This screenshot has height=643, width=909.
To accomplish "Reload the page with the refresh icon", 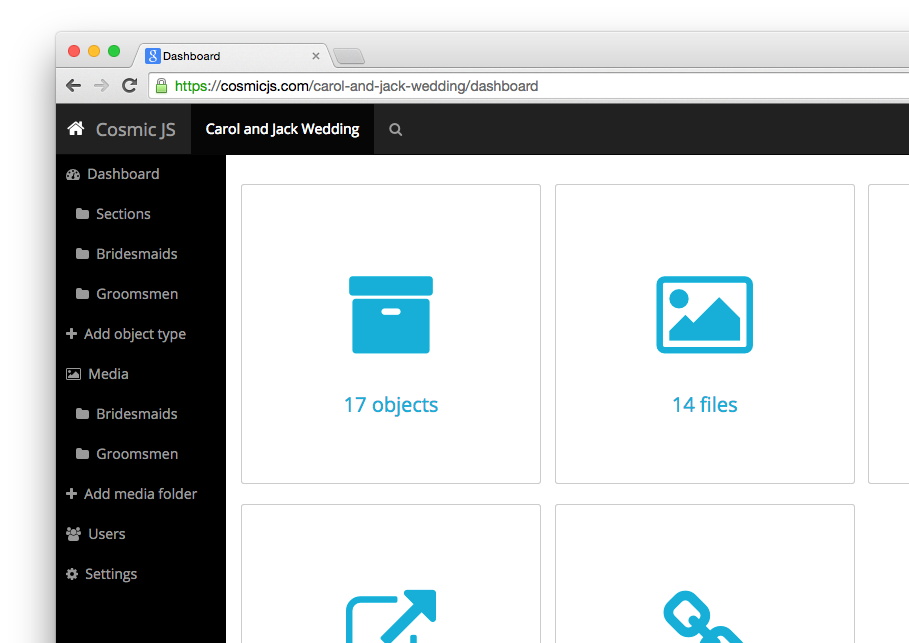I will (129, 86).
